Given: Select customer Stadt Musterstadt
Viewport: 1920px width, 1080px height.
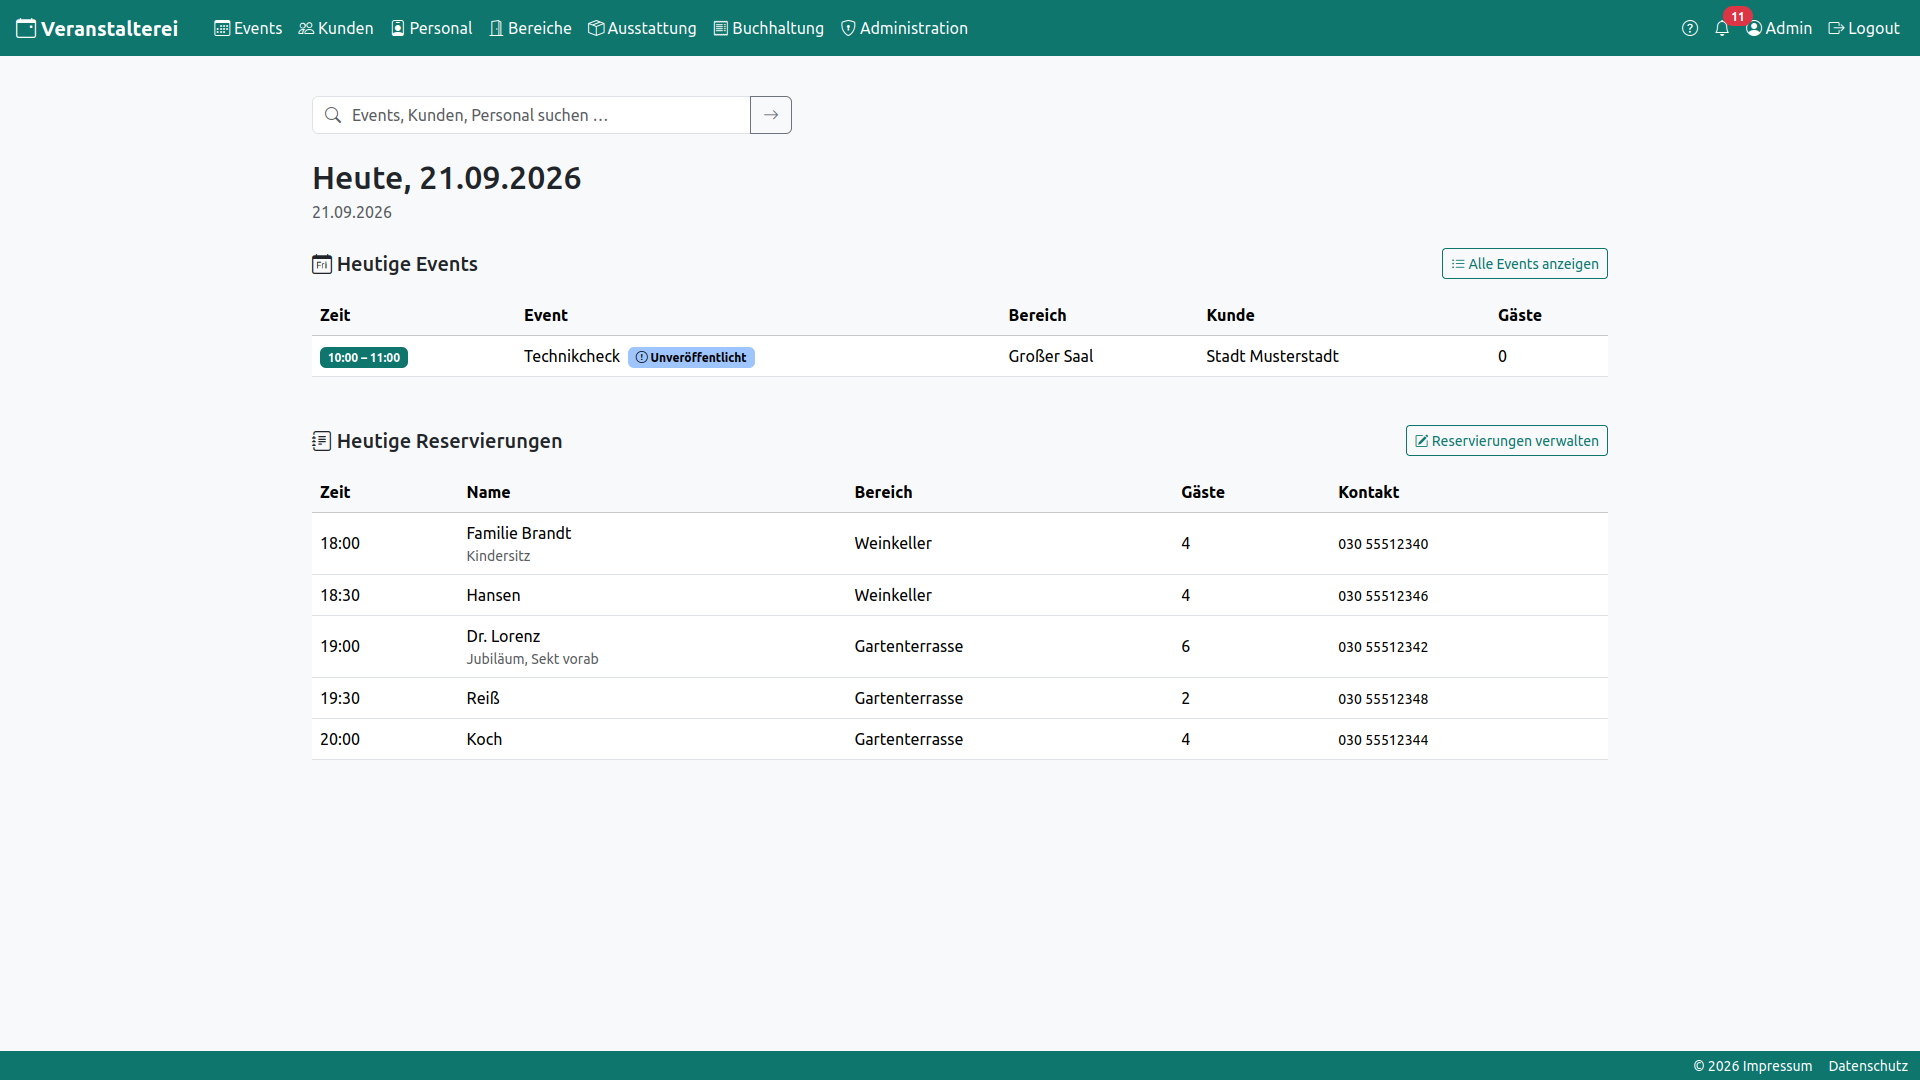Looking at the screenshot, I should tap(1272, 356).
